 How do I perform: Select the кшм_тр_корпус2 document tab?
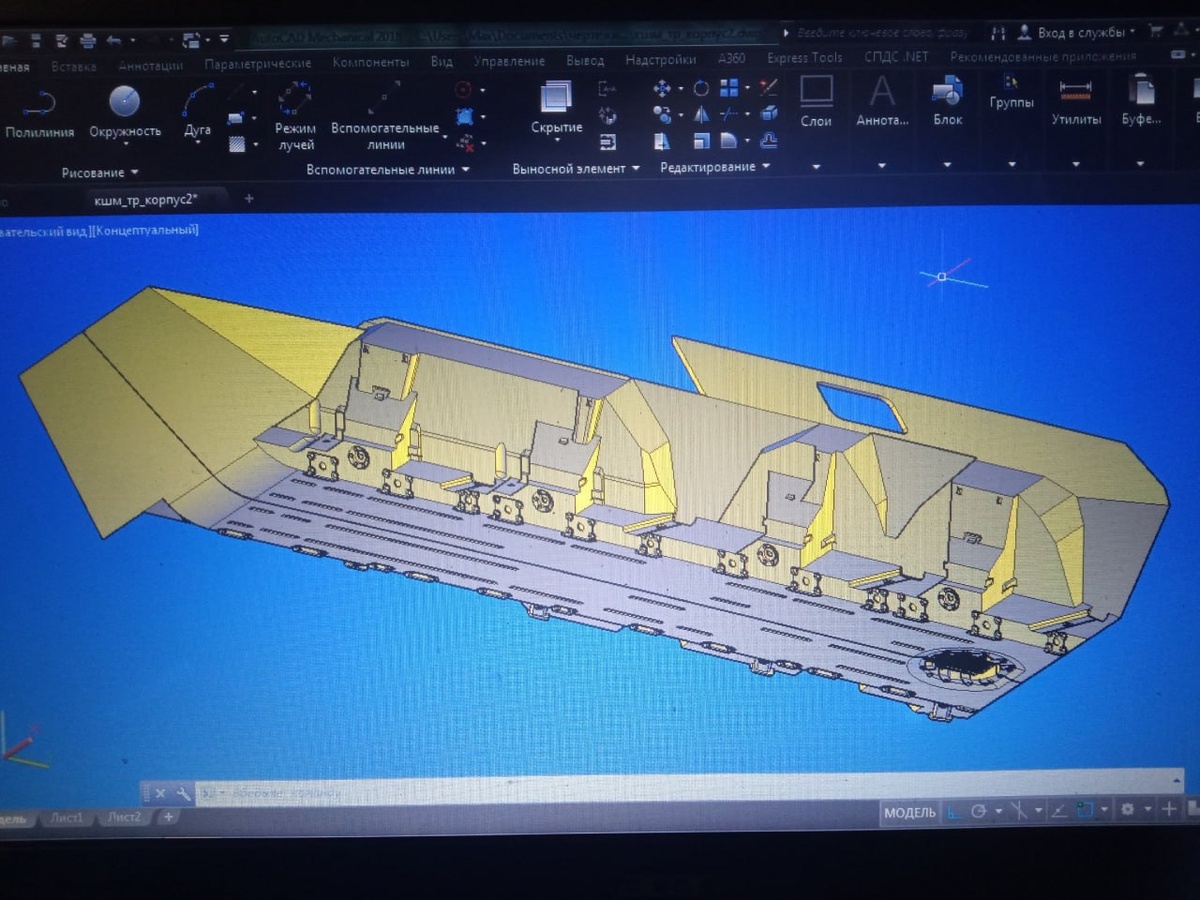tap(146, 199)
